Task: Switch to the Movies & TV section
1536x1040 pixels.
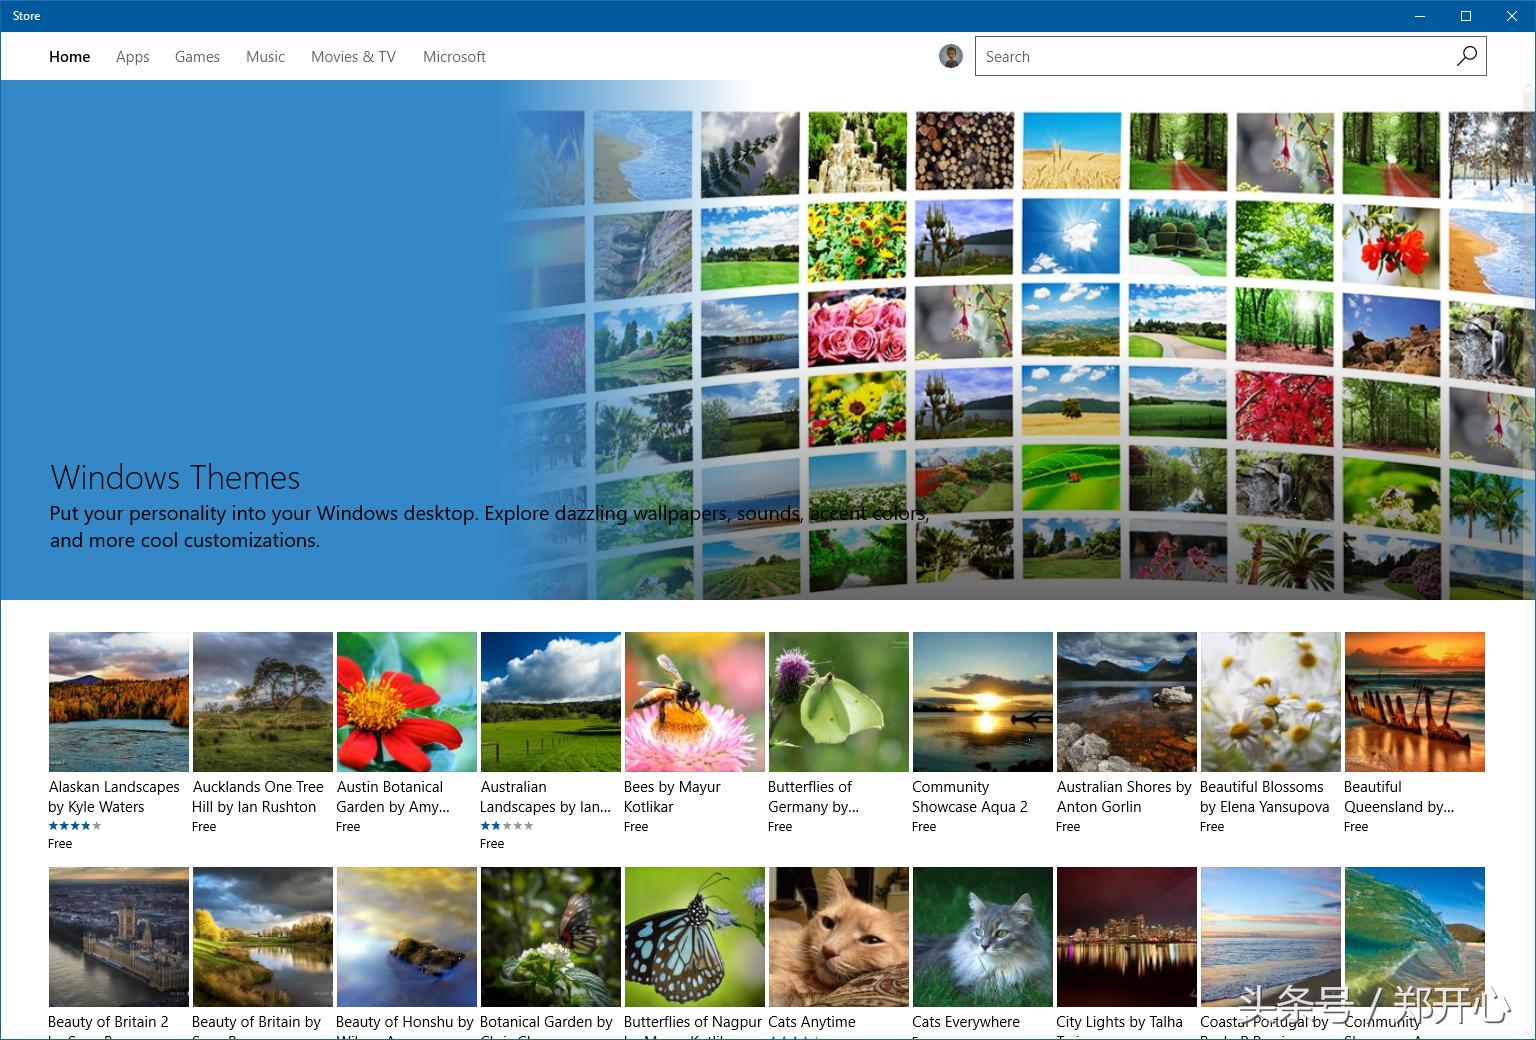Action: [352, 56]
